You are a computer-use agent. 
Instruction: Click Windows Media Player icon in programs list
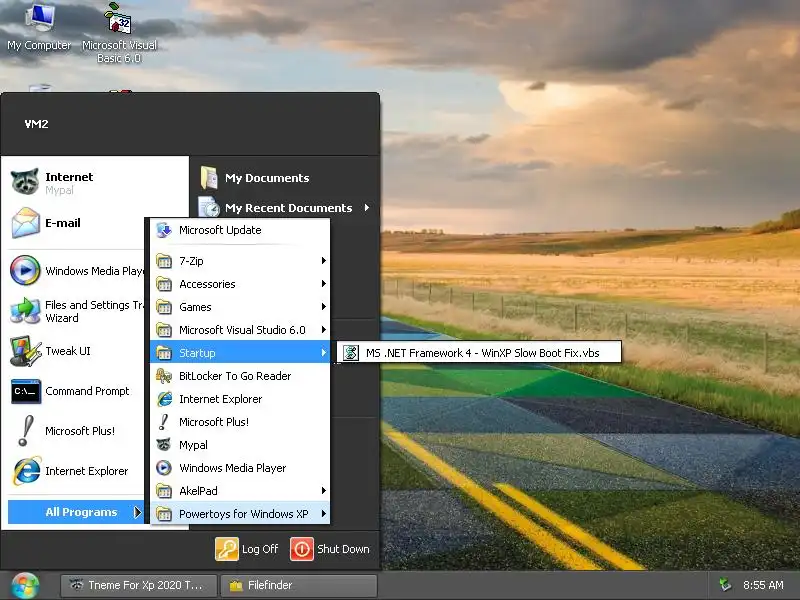pos(164,468)
